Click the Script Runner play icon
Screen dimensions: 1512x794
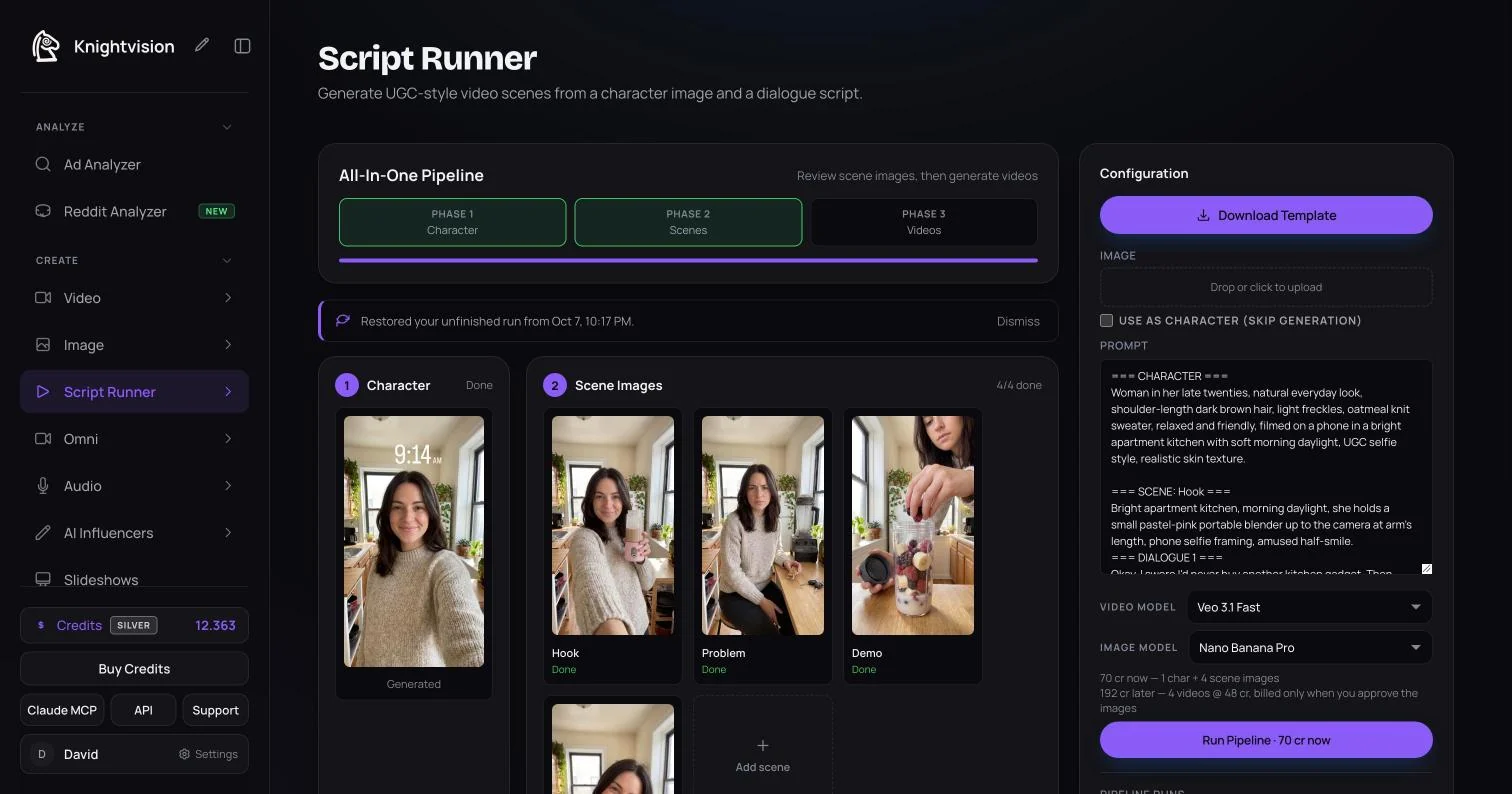coord(43,392)
